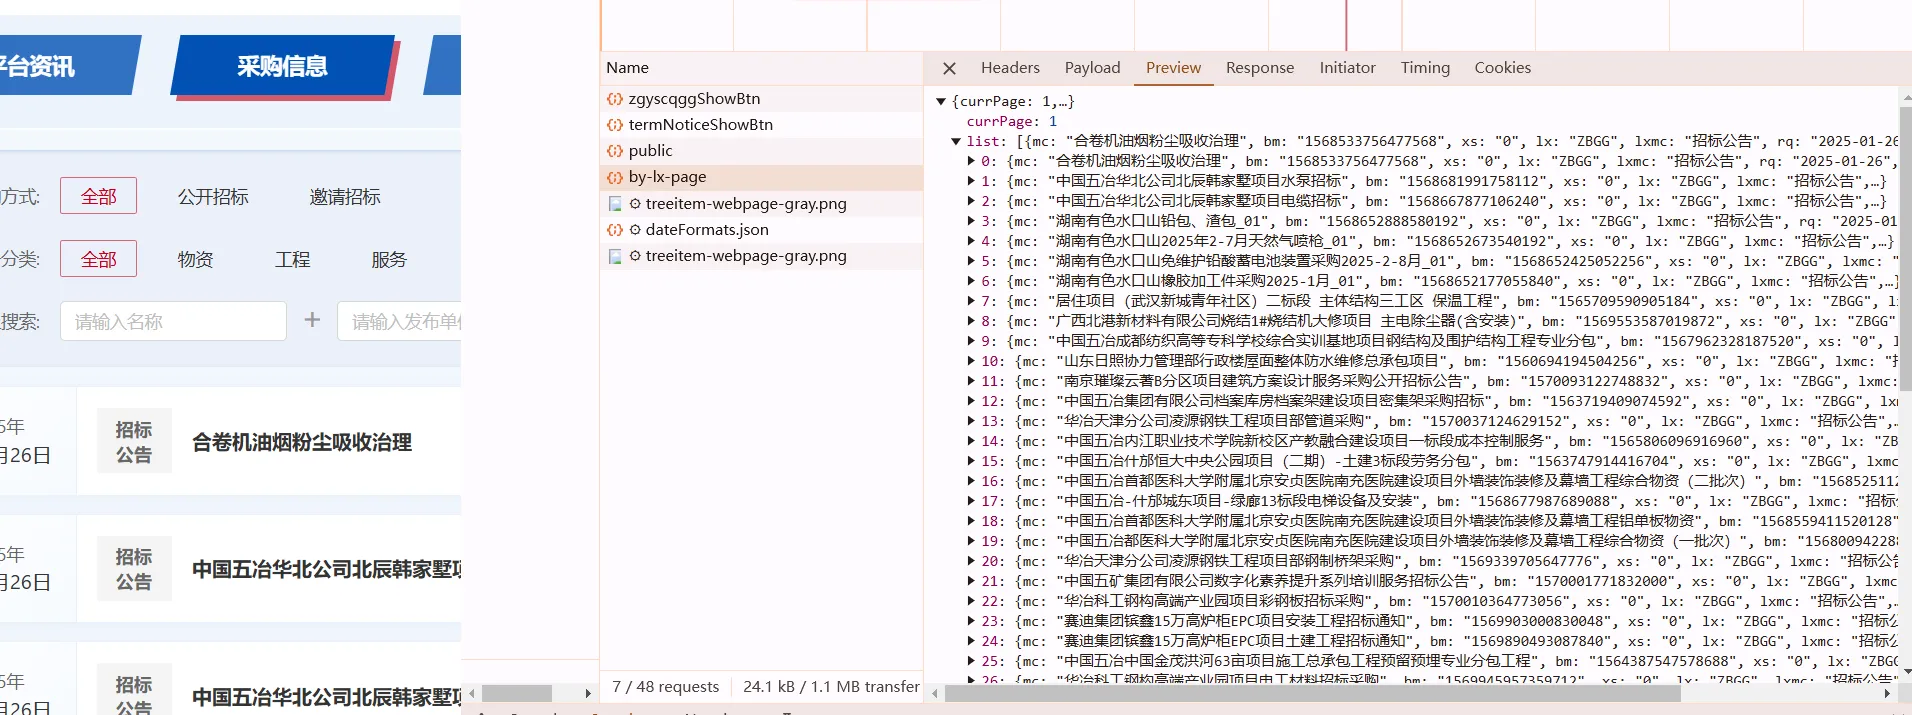Filter category by 工程

pyautogui.click(x=292, y=260)
